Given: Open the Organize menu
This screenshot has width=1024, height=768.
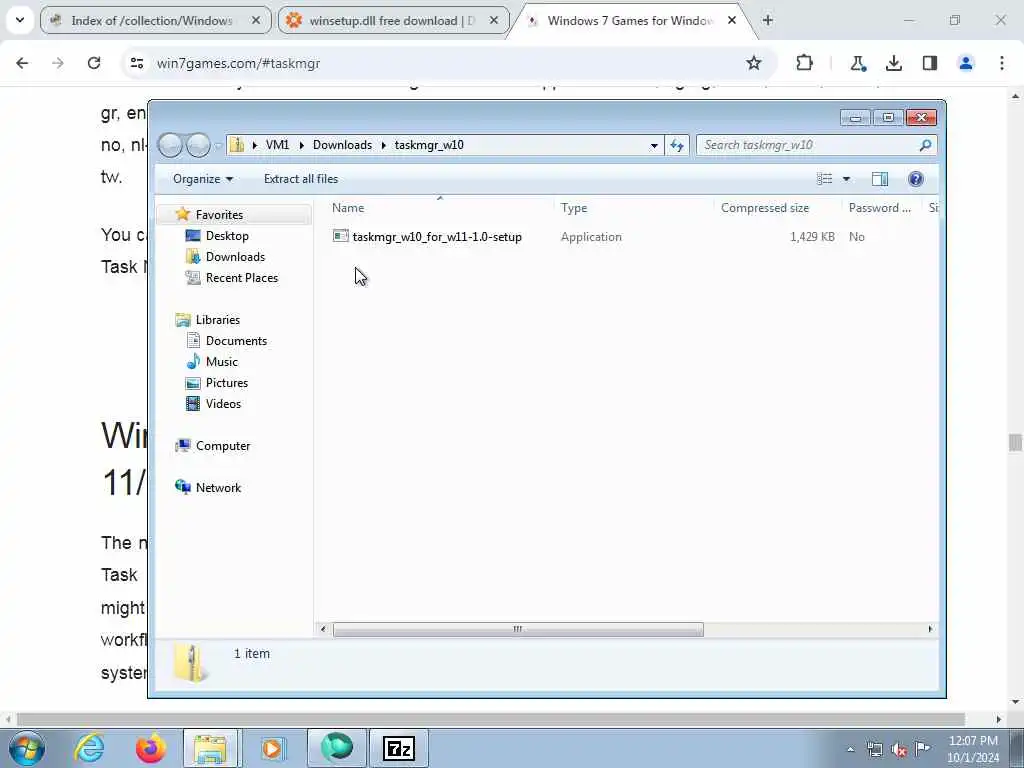Looking at the screenshot, I should [x=202, y=179].
